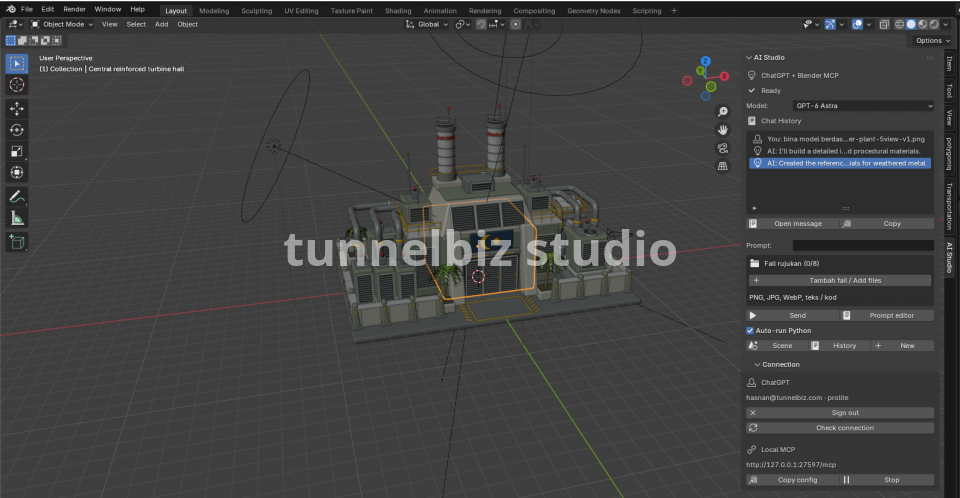Select the Rotate tool
The width and height of the screenshot is (960, 498).
17,130
